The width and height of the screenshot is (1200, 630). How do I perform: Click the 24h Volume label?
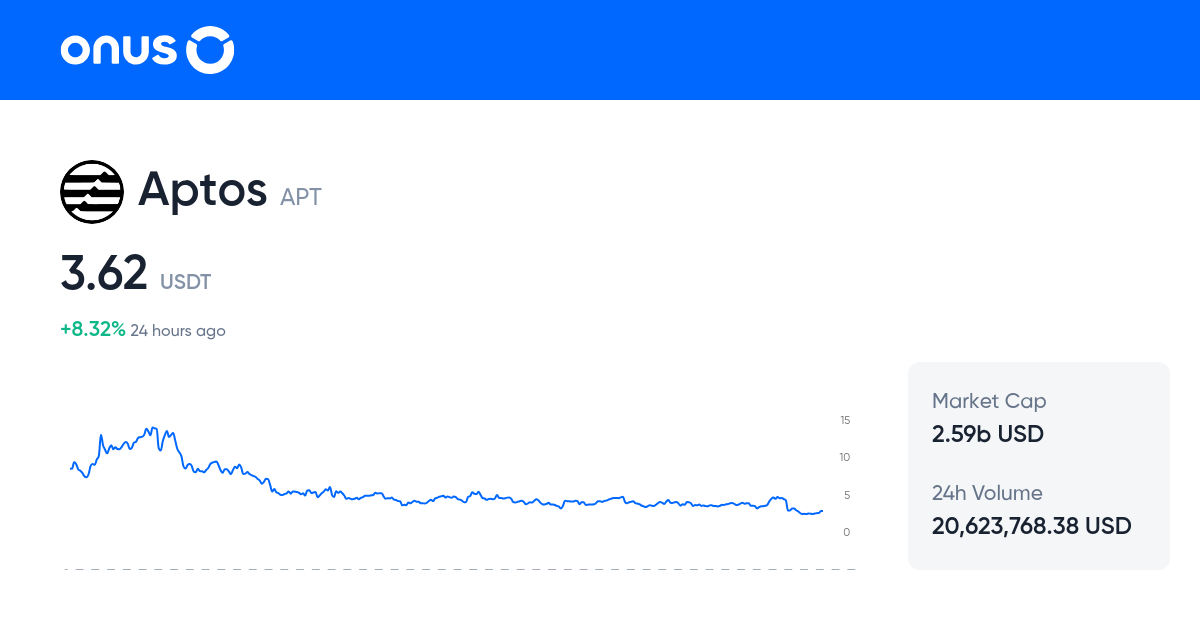pyautogui.click(x=987, y=493)
